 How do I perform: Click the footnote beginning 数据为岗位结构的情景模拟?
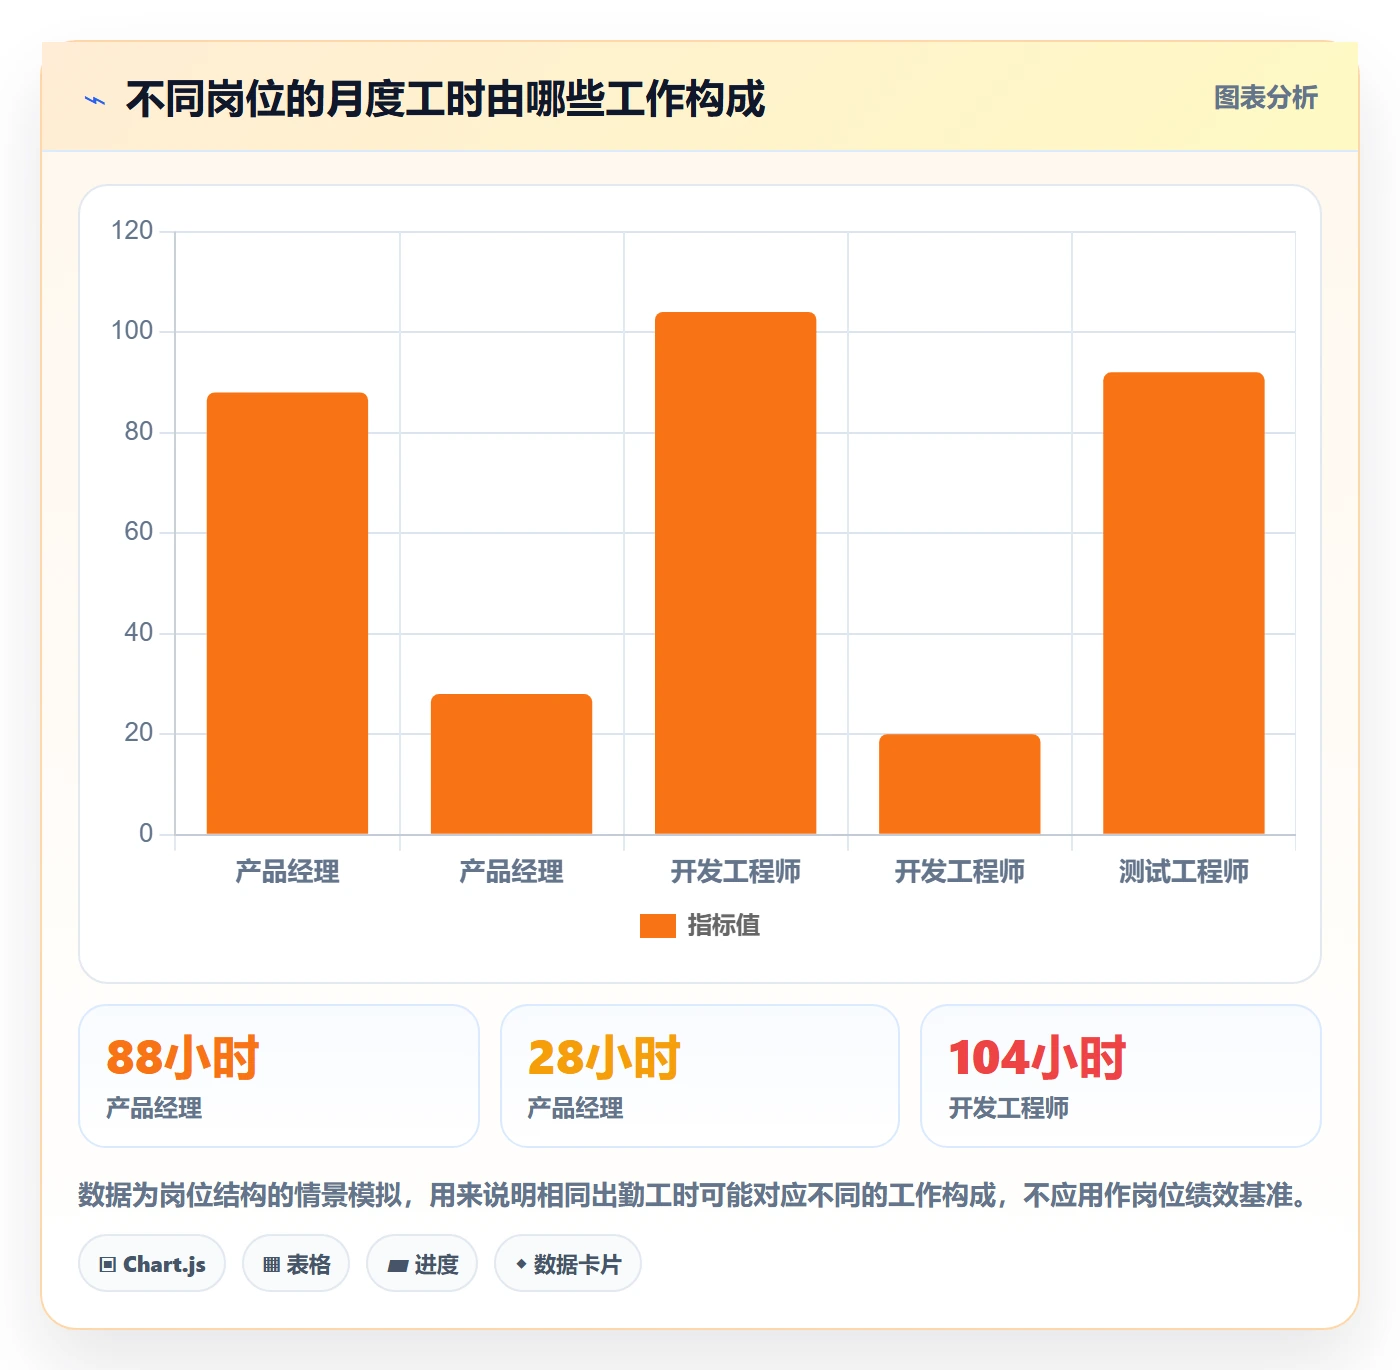695,1195
